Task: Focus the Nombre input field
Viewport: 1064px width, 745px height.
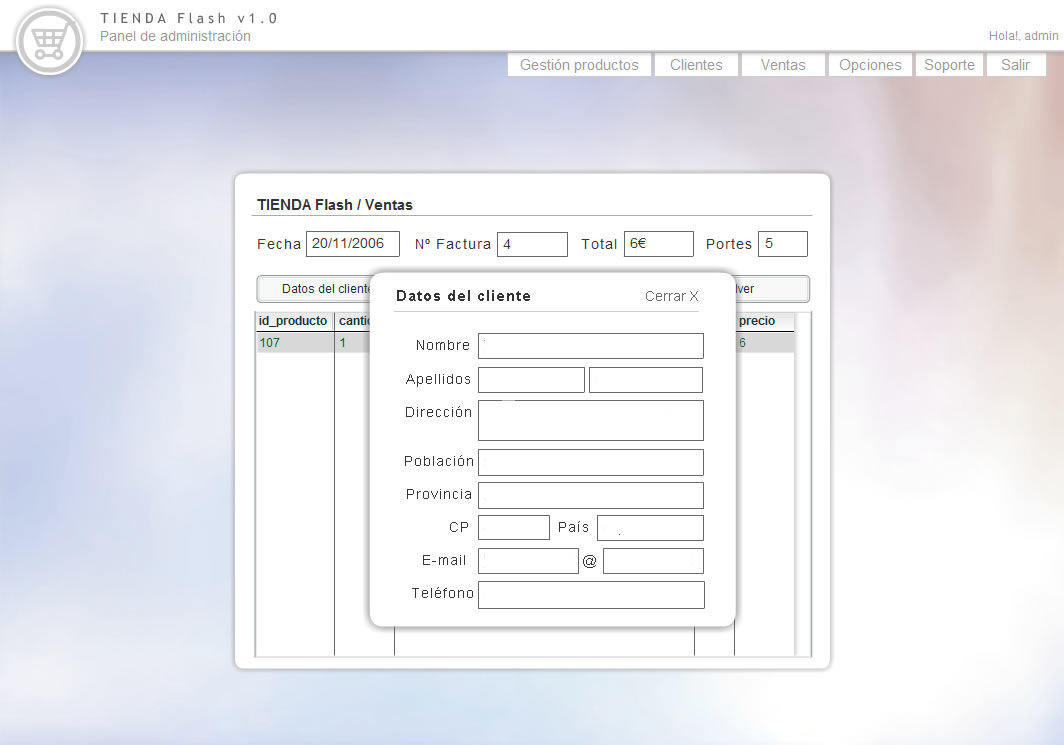Action: pos(591,346)
